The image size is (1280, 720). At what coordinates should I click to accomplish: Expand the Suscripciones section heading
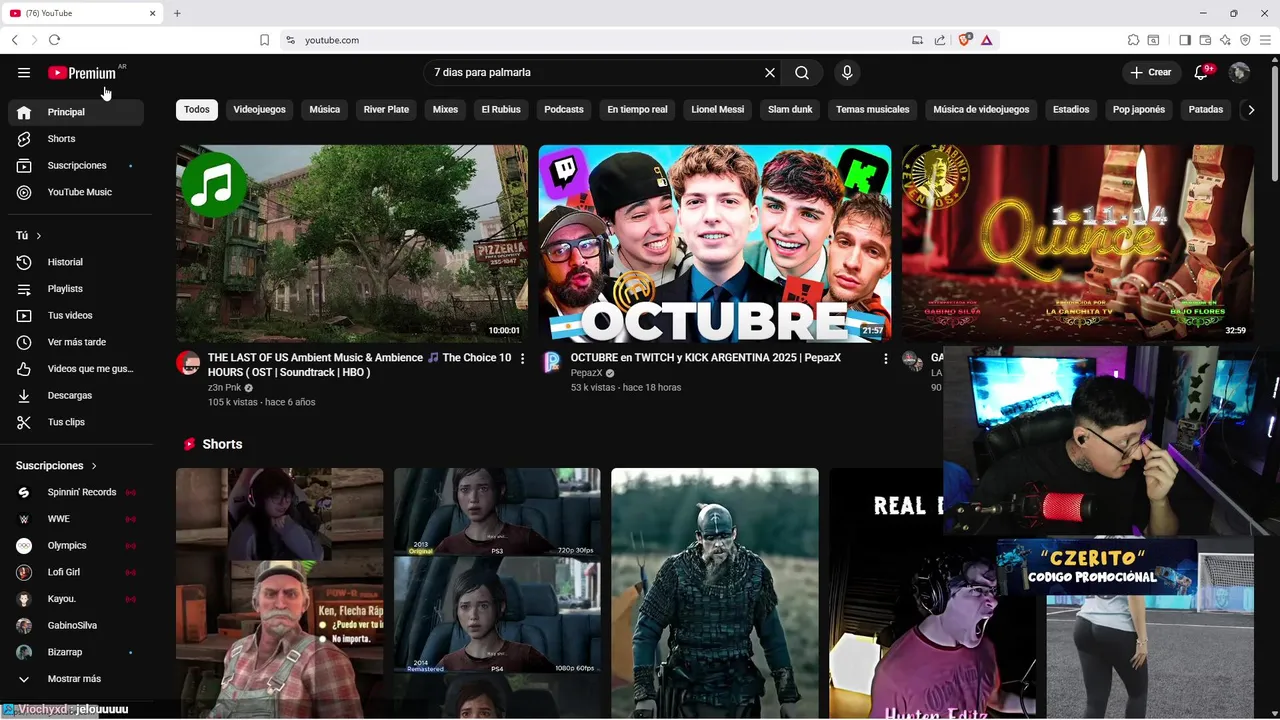pos(56,466)
